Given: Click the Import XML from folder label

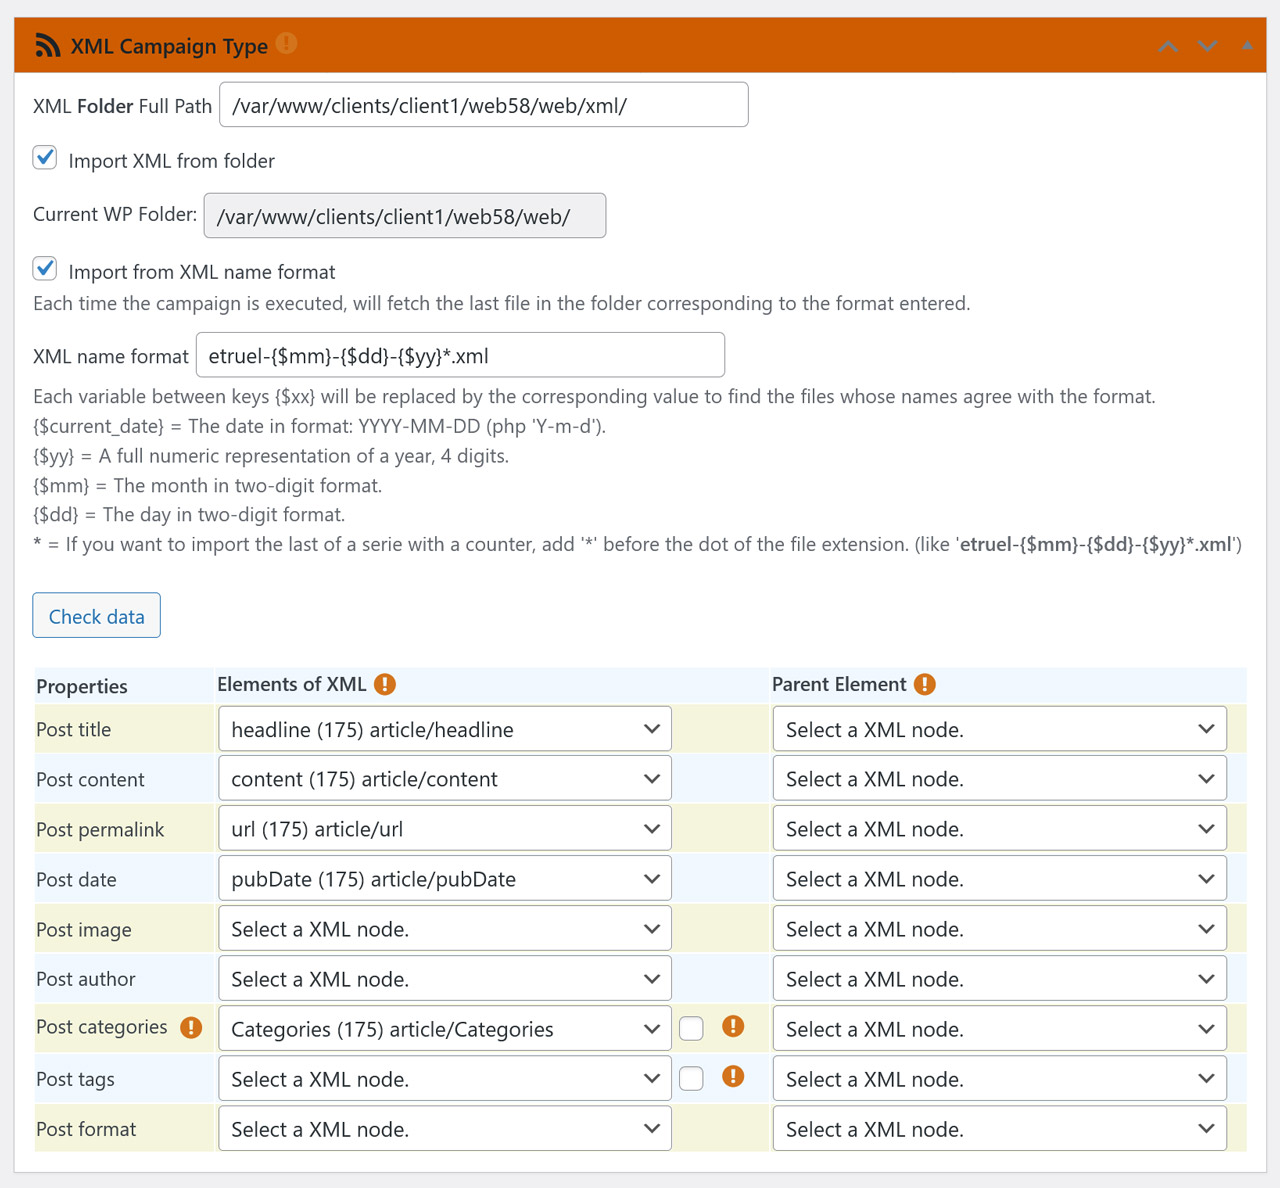Looking at the screenshot, I should [172, 161].
